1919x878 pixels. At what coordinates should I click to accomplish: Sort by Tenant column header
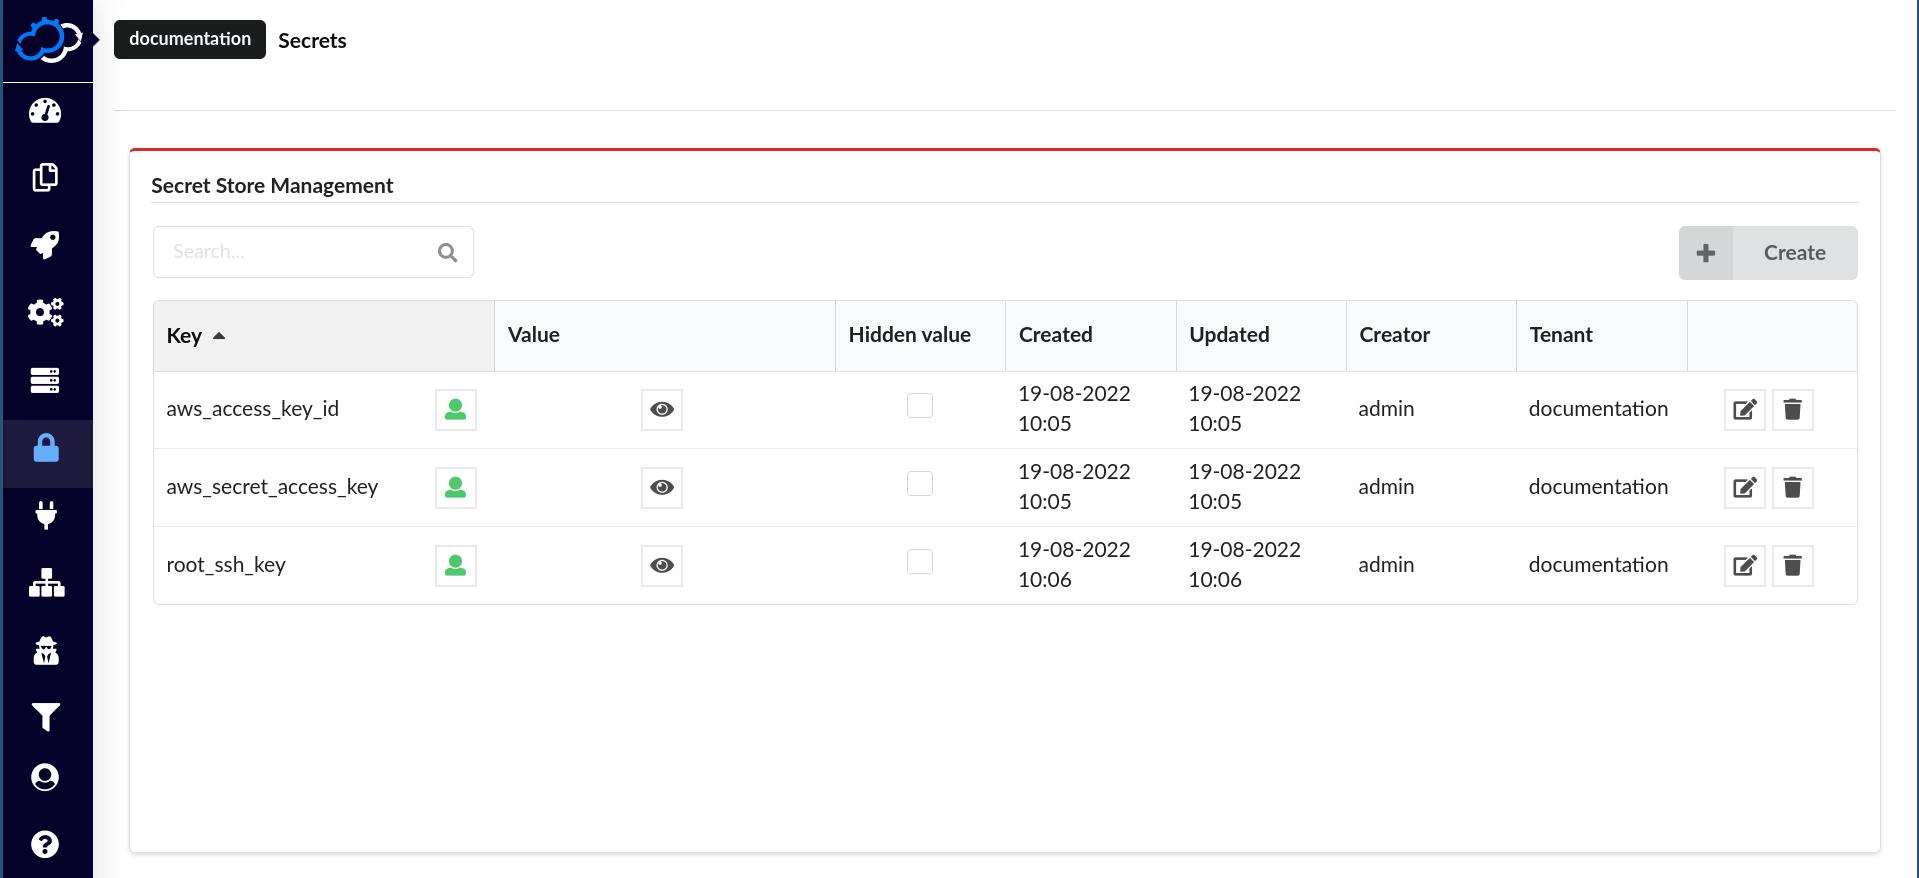(x=1602, y=336)
